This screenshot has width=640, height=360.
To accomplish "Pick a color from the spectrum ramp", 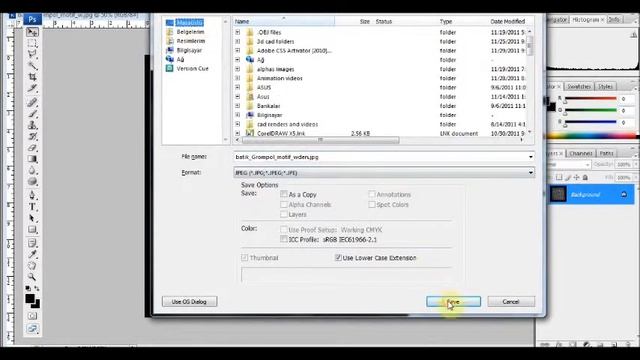I will pos(592,136).
